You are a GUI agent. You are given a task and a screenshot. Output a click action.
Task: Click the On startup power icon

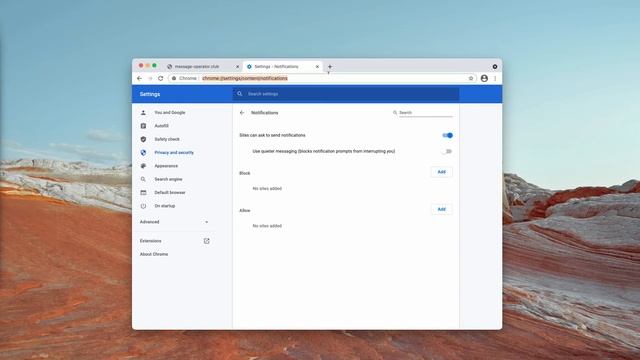tap(143, 206)
